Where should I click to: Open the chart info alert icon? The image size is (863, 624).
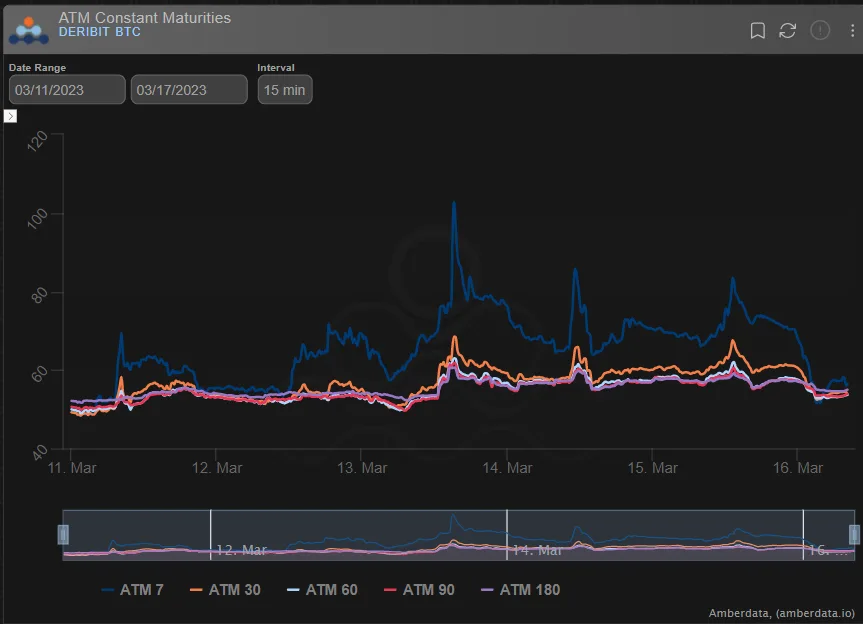820,30
